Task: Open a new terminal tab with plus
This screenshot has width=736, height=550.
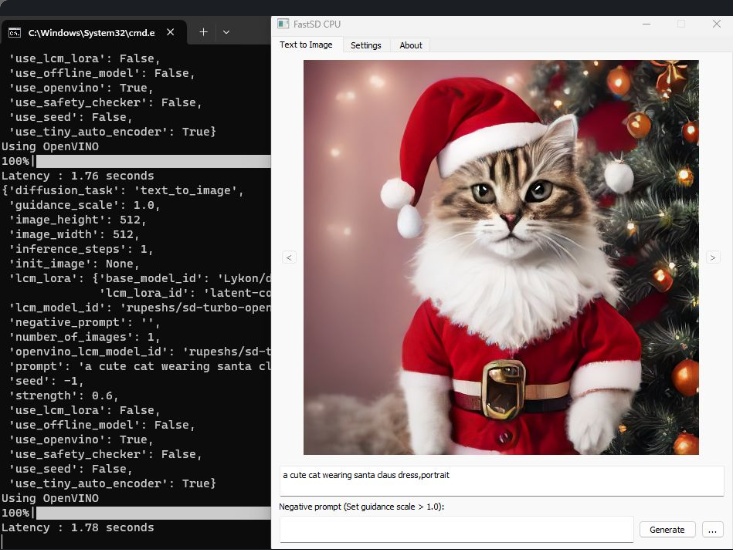Action: [x=203, y=32]
